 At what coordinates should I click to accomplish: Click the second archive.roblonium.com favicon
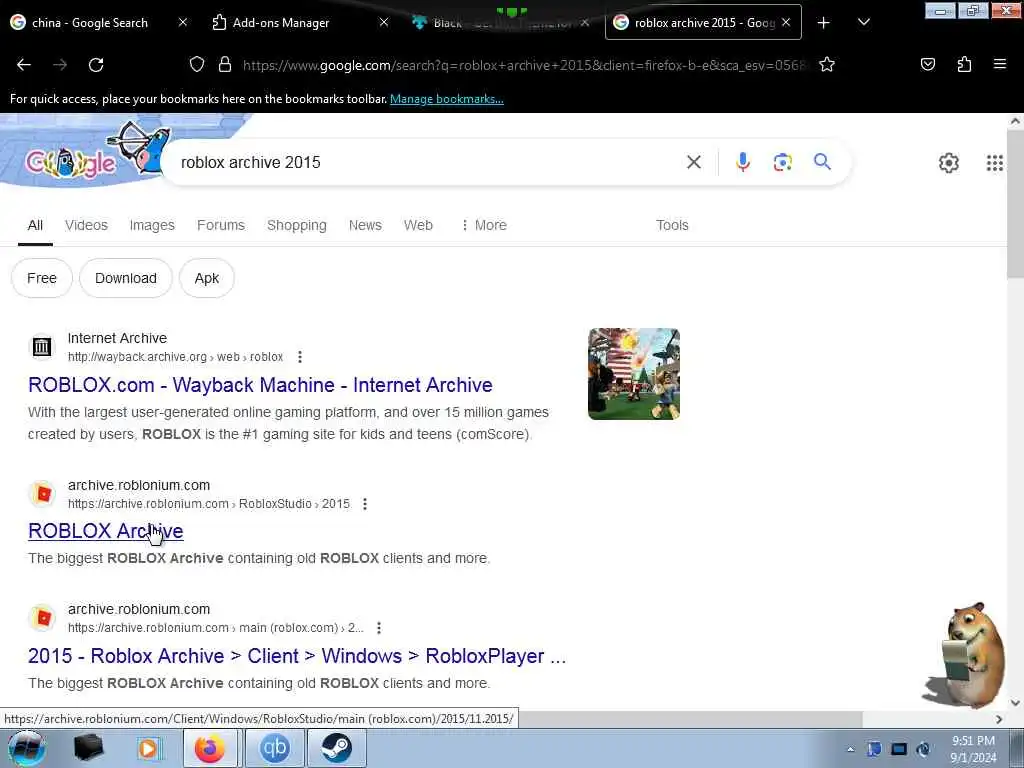[x=42, y=618]
